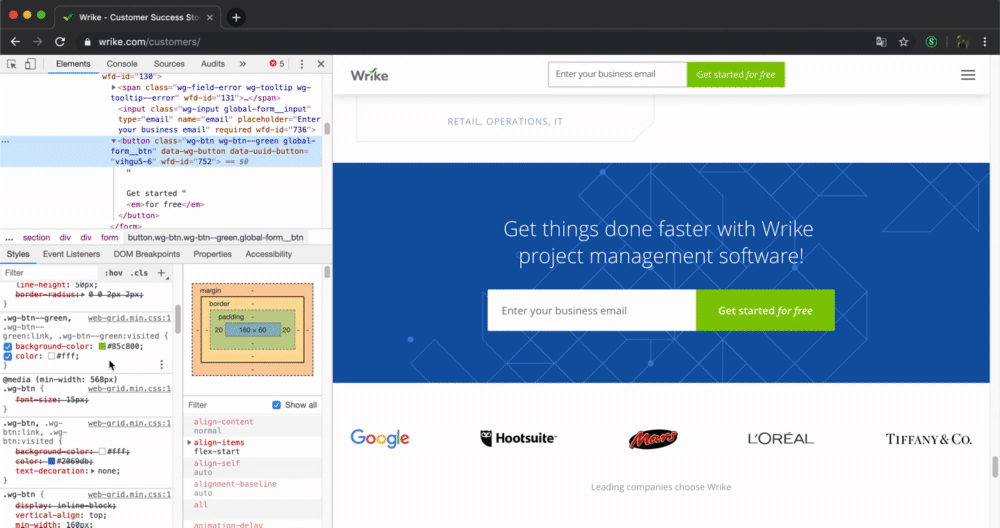Bookmark page with the star icon

click(x=903, y=42)
